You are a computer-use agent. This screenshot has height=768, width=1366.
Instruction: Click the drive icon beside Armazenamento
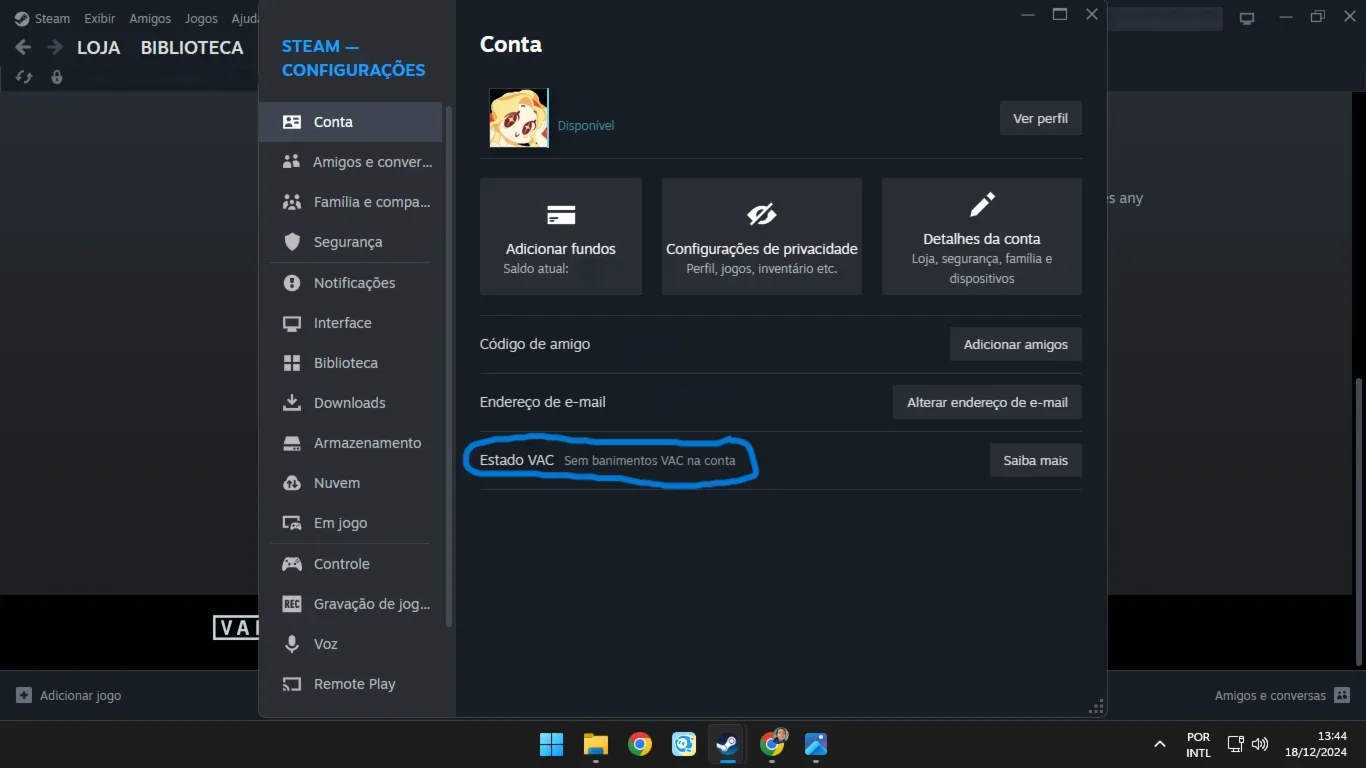click(x=292, y=443)
